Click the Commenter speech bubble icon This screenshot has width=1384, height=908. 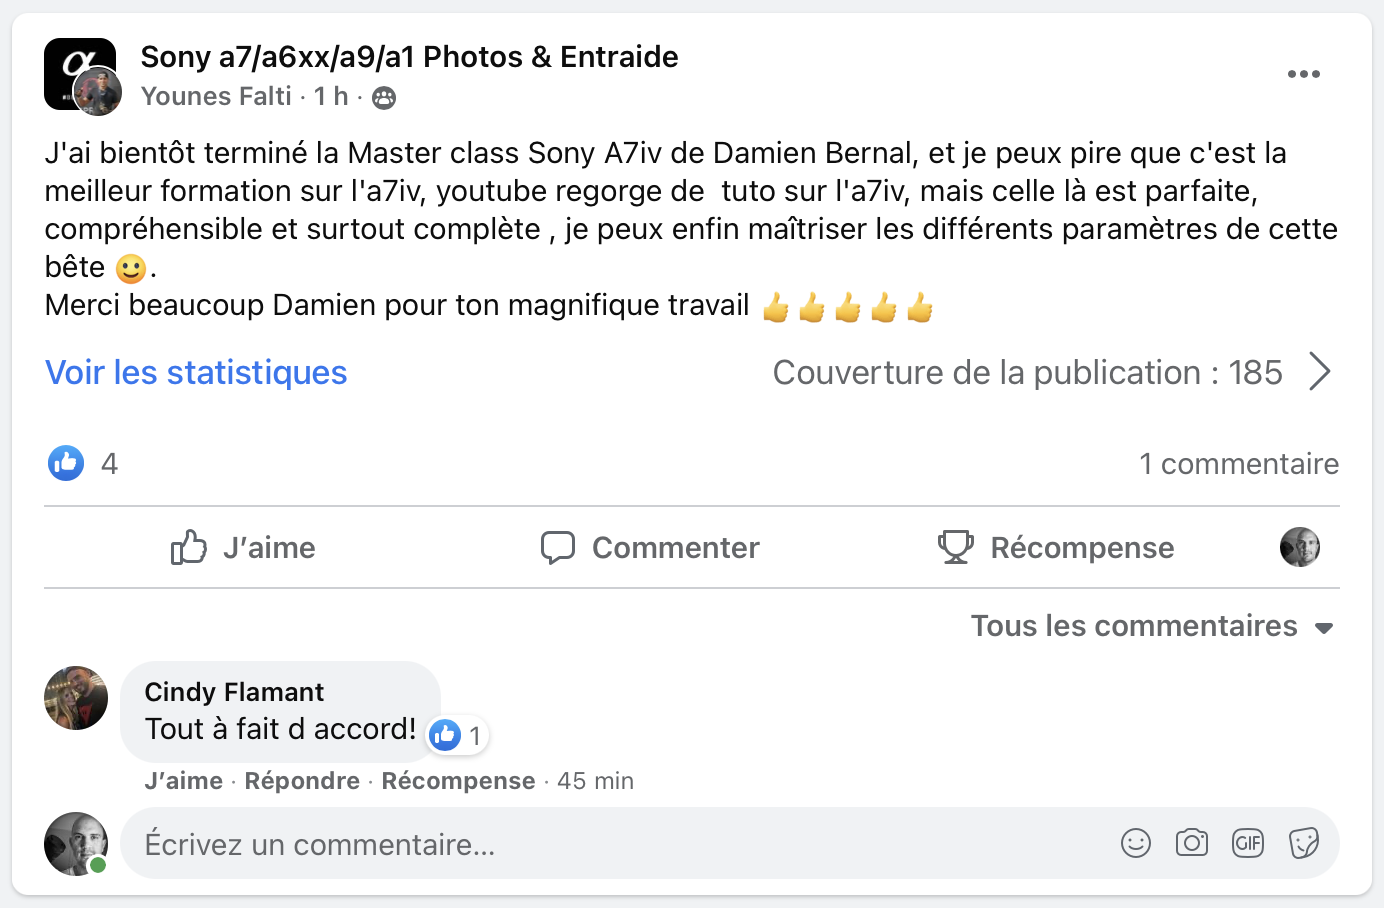557,547
